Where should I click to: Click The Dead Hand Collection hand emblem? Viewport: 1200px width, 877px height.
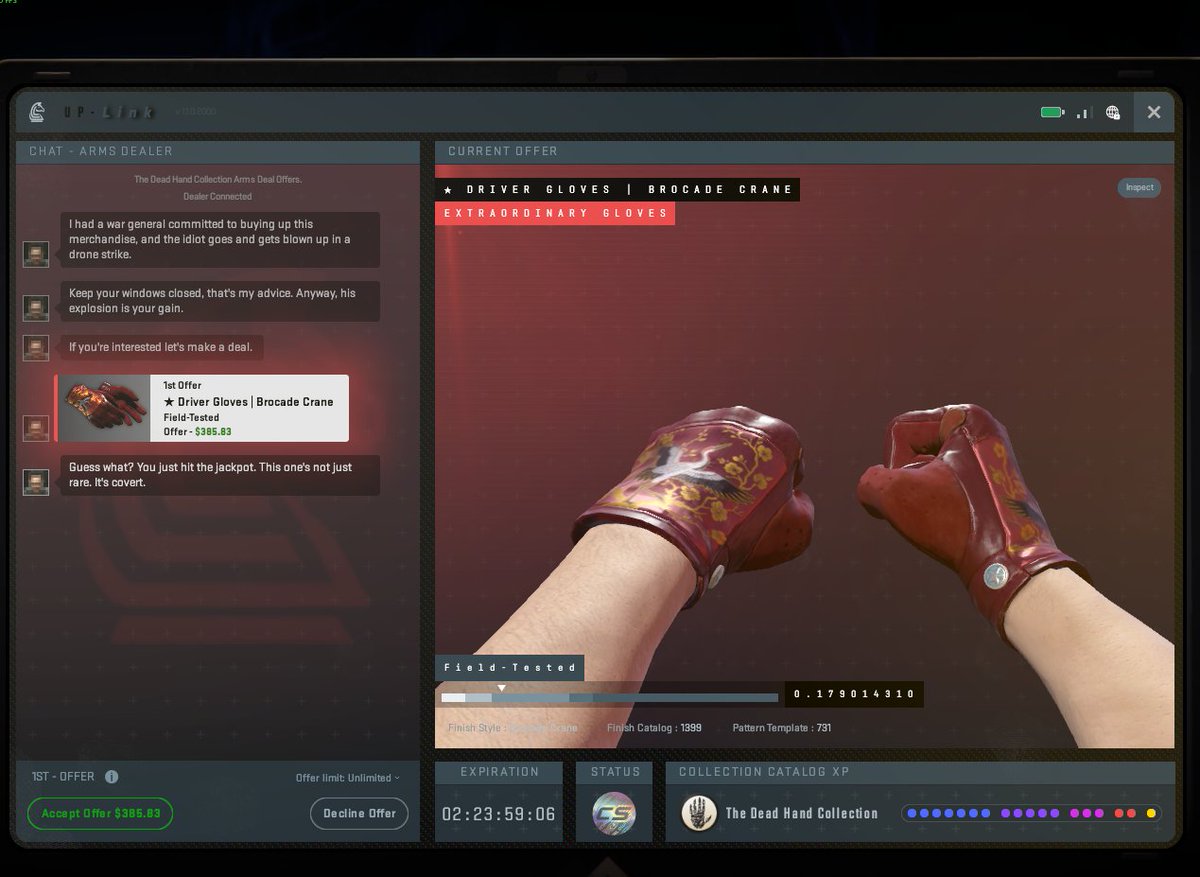(x=699, y=813)
